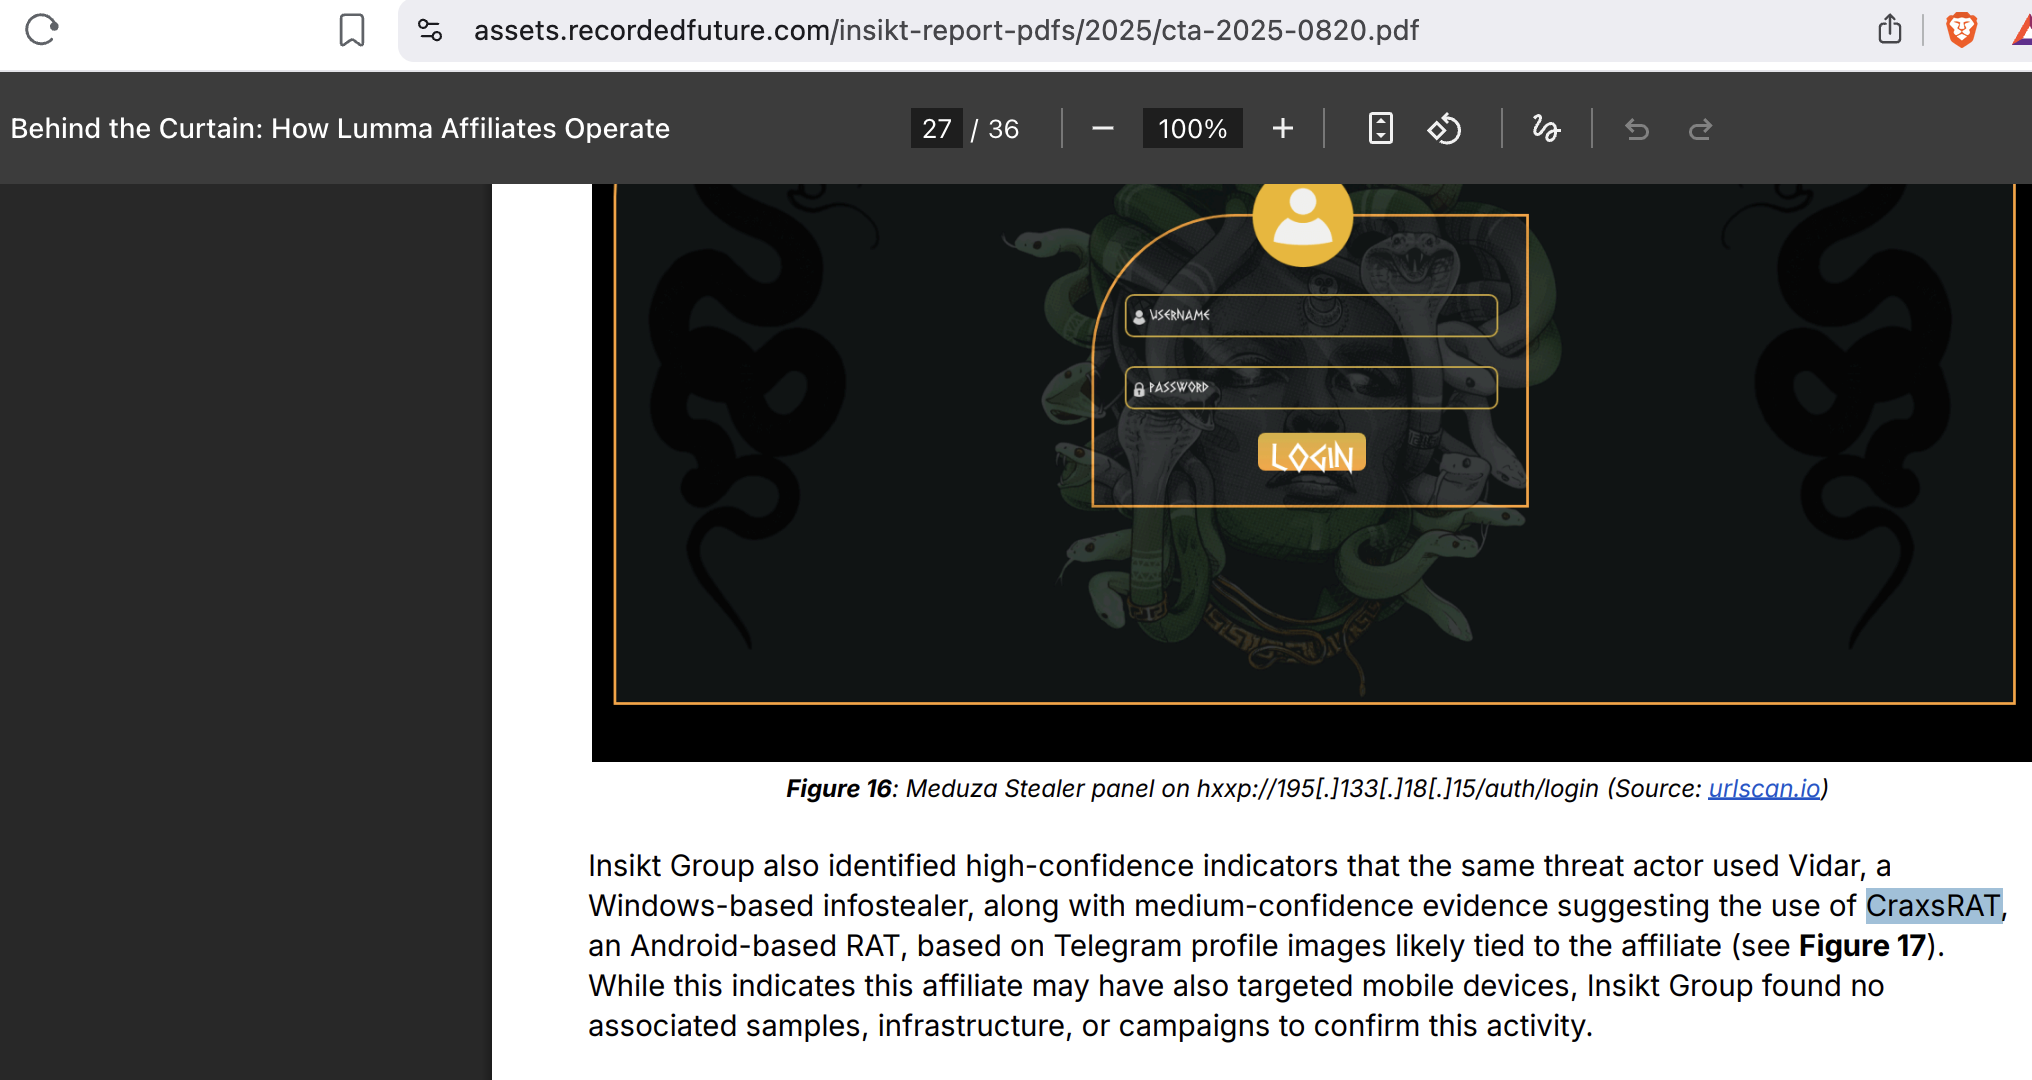Open Brave Shields lion icon

(1961, 30)
